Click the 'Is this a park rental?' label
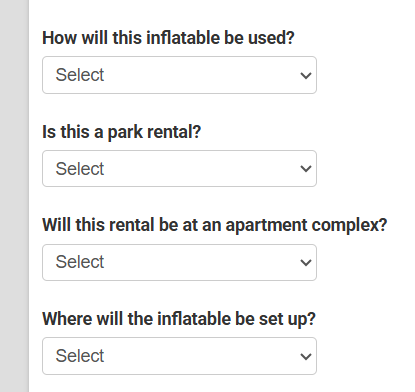The image size is (415, 392). pos(122,132)
